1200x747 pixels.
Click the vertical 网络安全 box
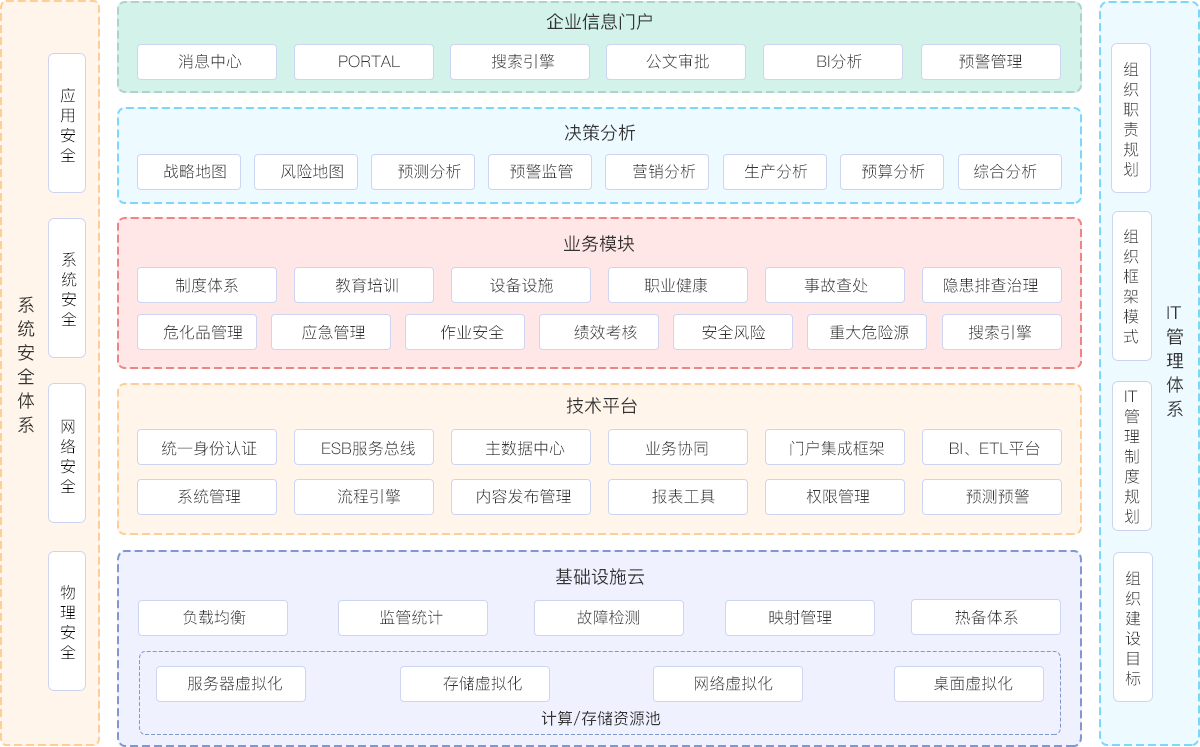pos(67,453)
